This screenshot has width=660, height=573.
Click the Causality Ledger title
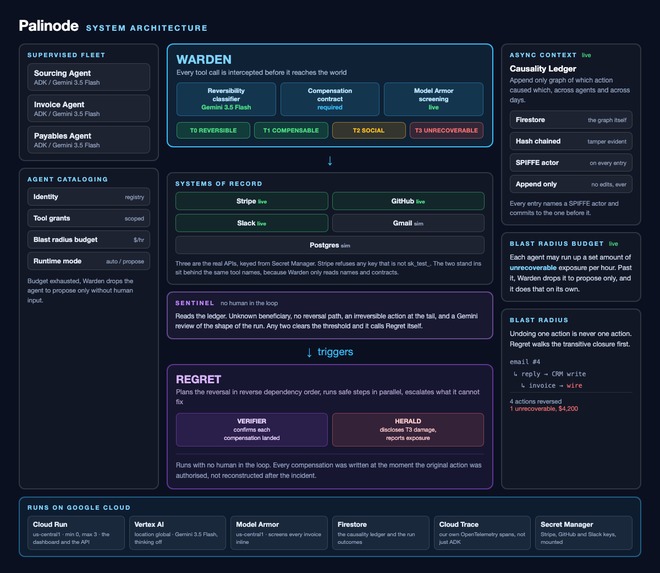pyautogui.click(x=543, y=69)
